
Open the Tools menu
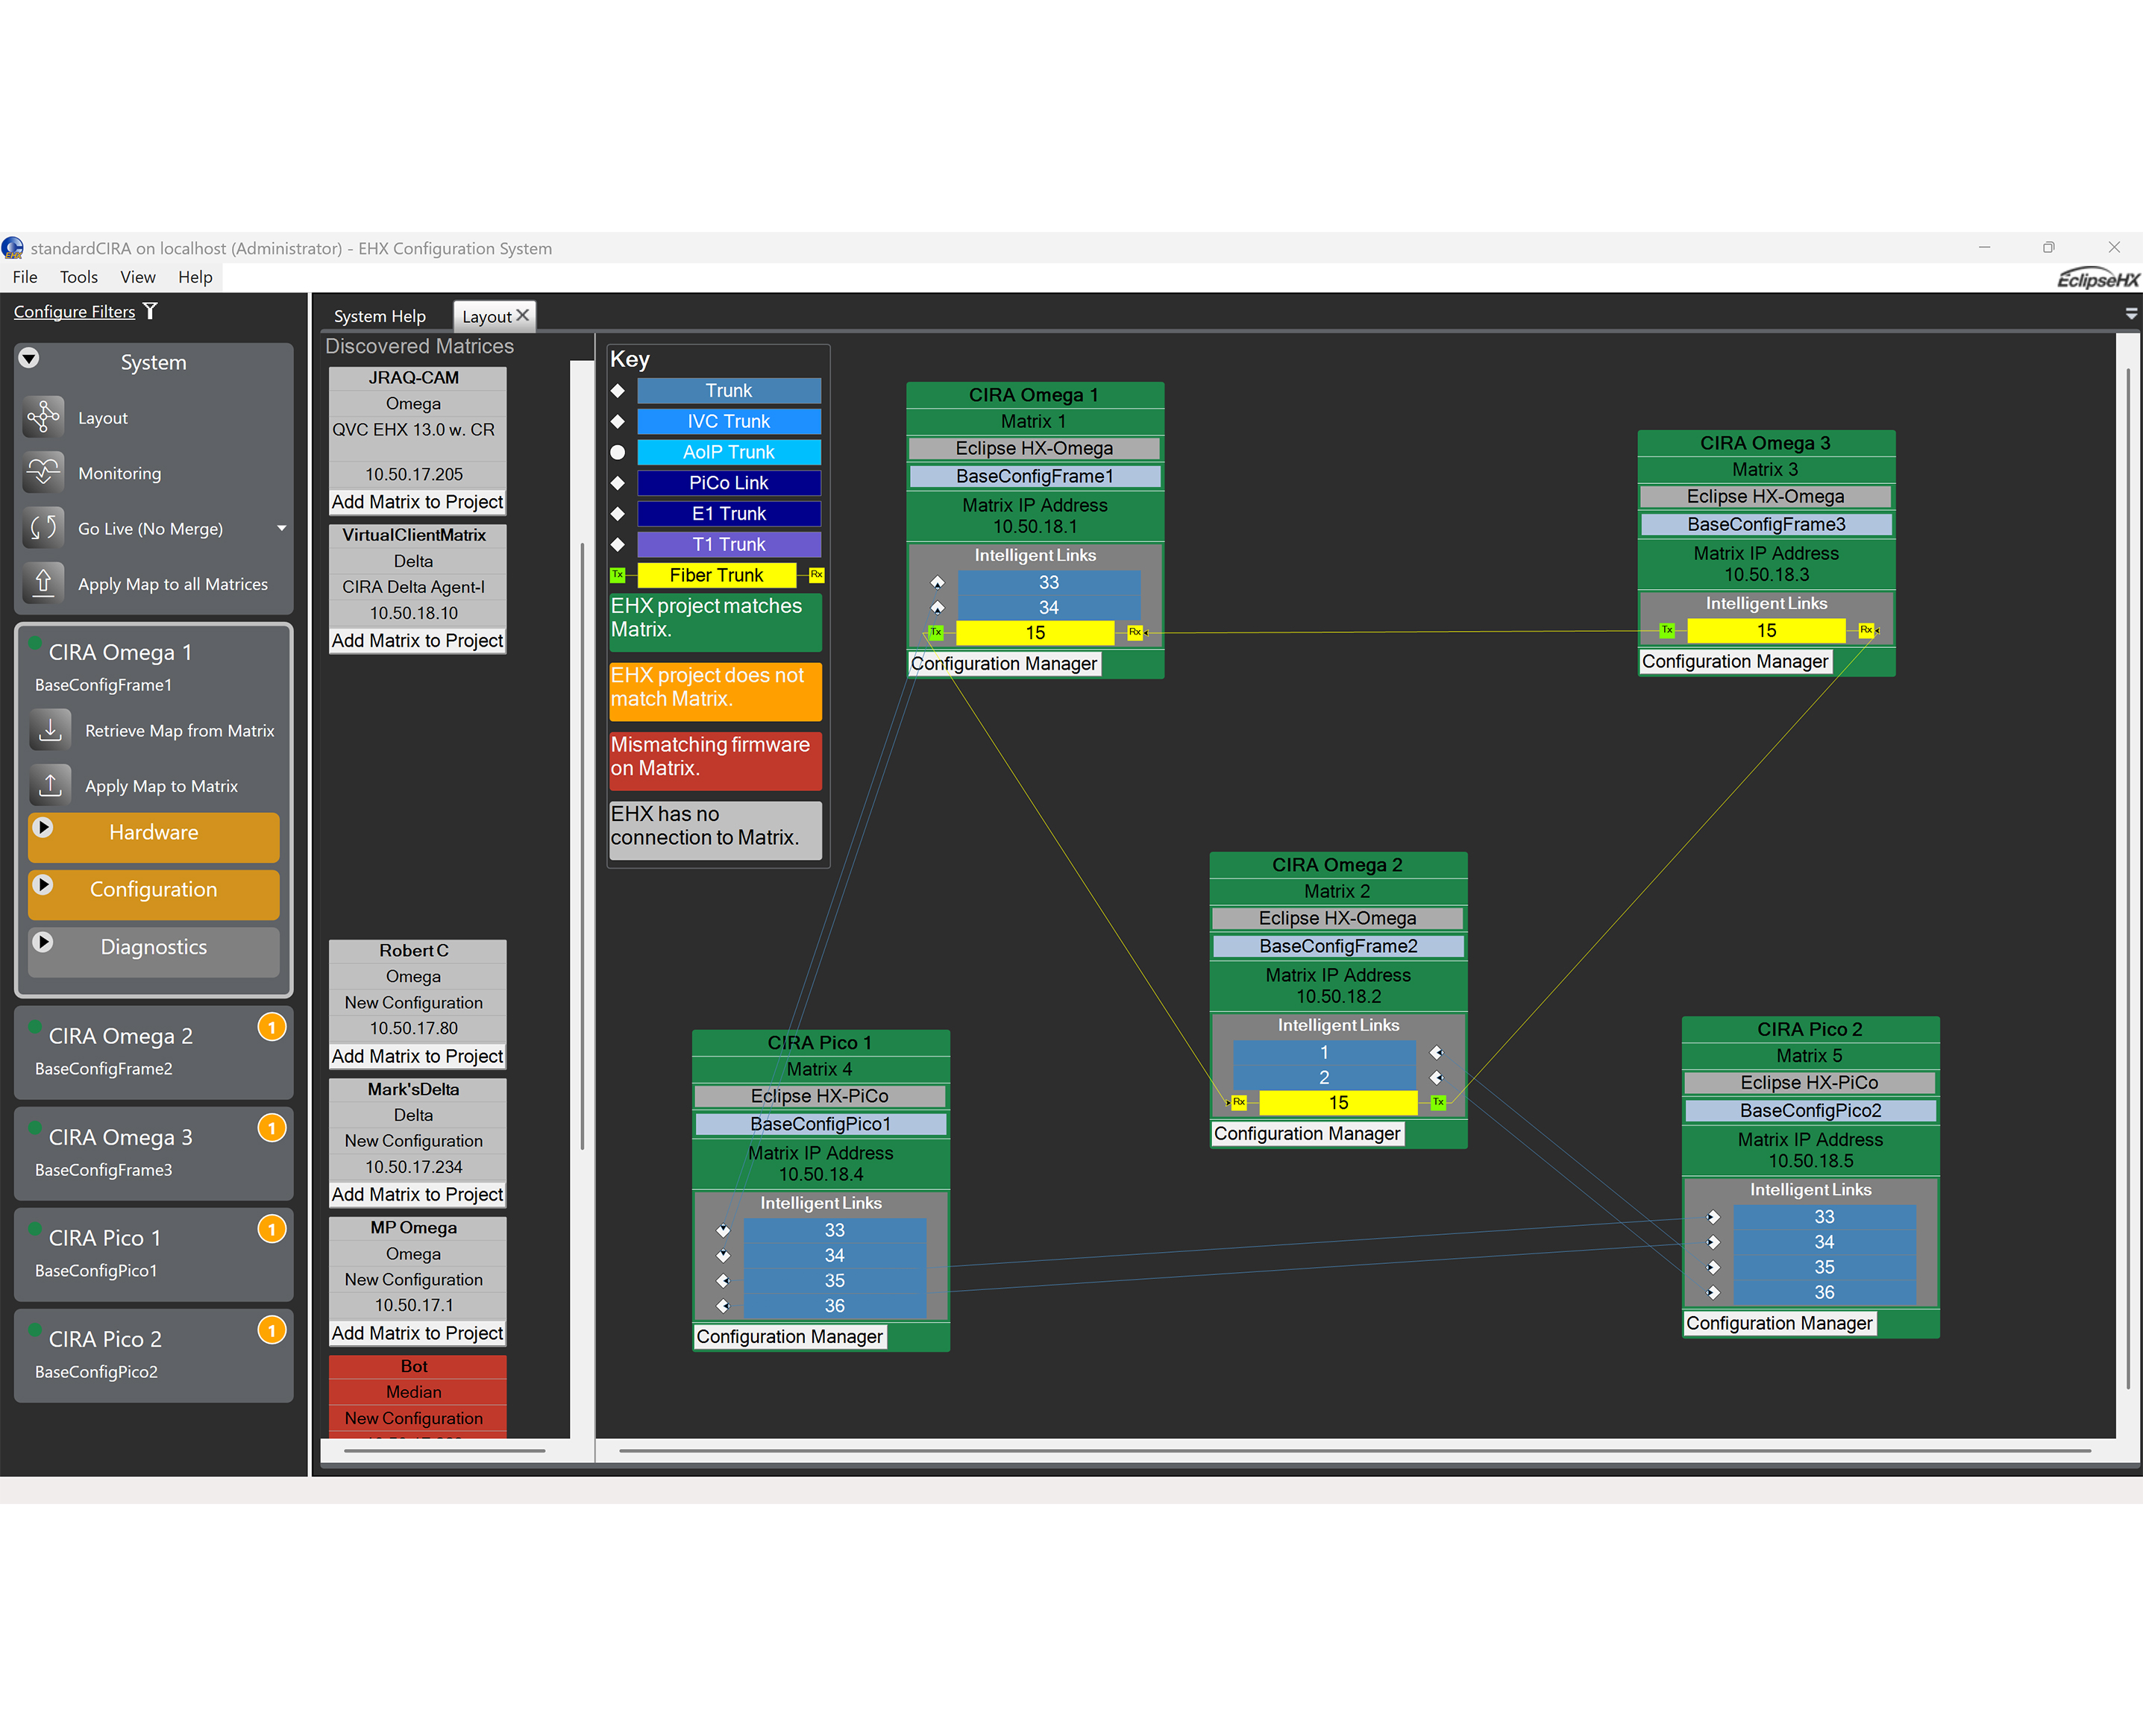point(78,277)
